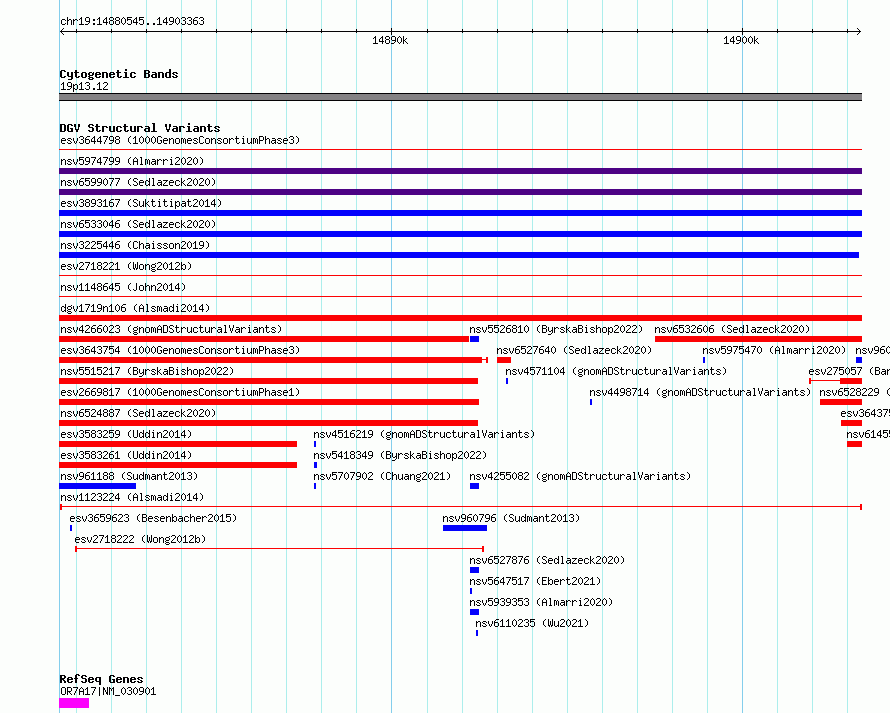Select the red nsv6532606 variant bar

click(758, 339)
